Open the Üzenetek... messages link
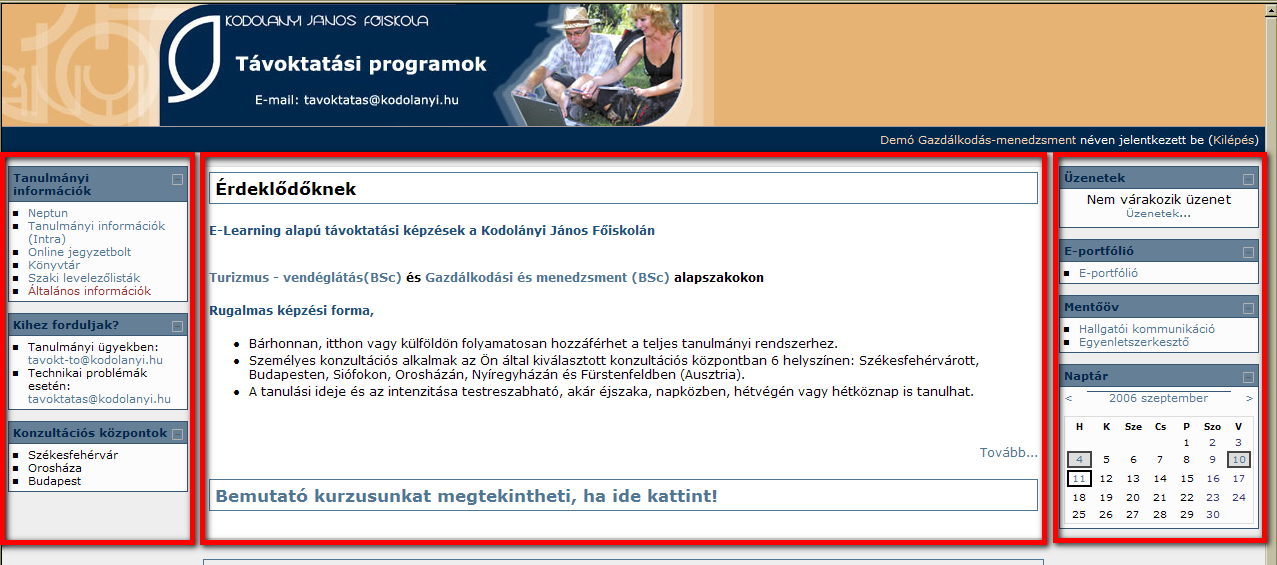 (1158, 213)
